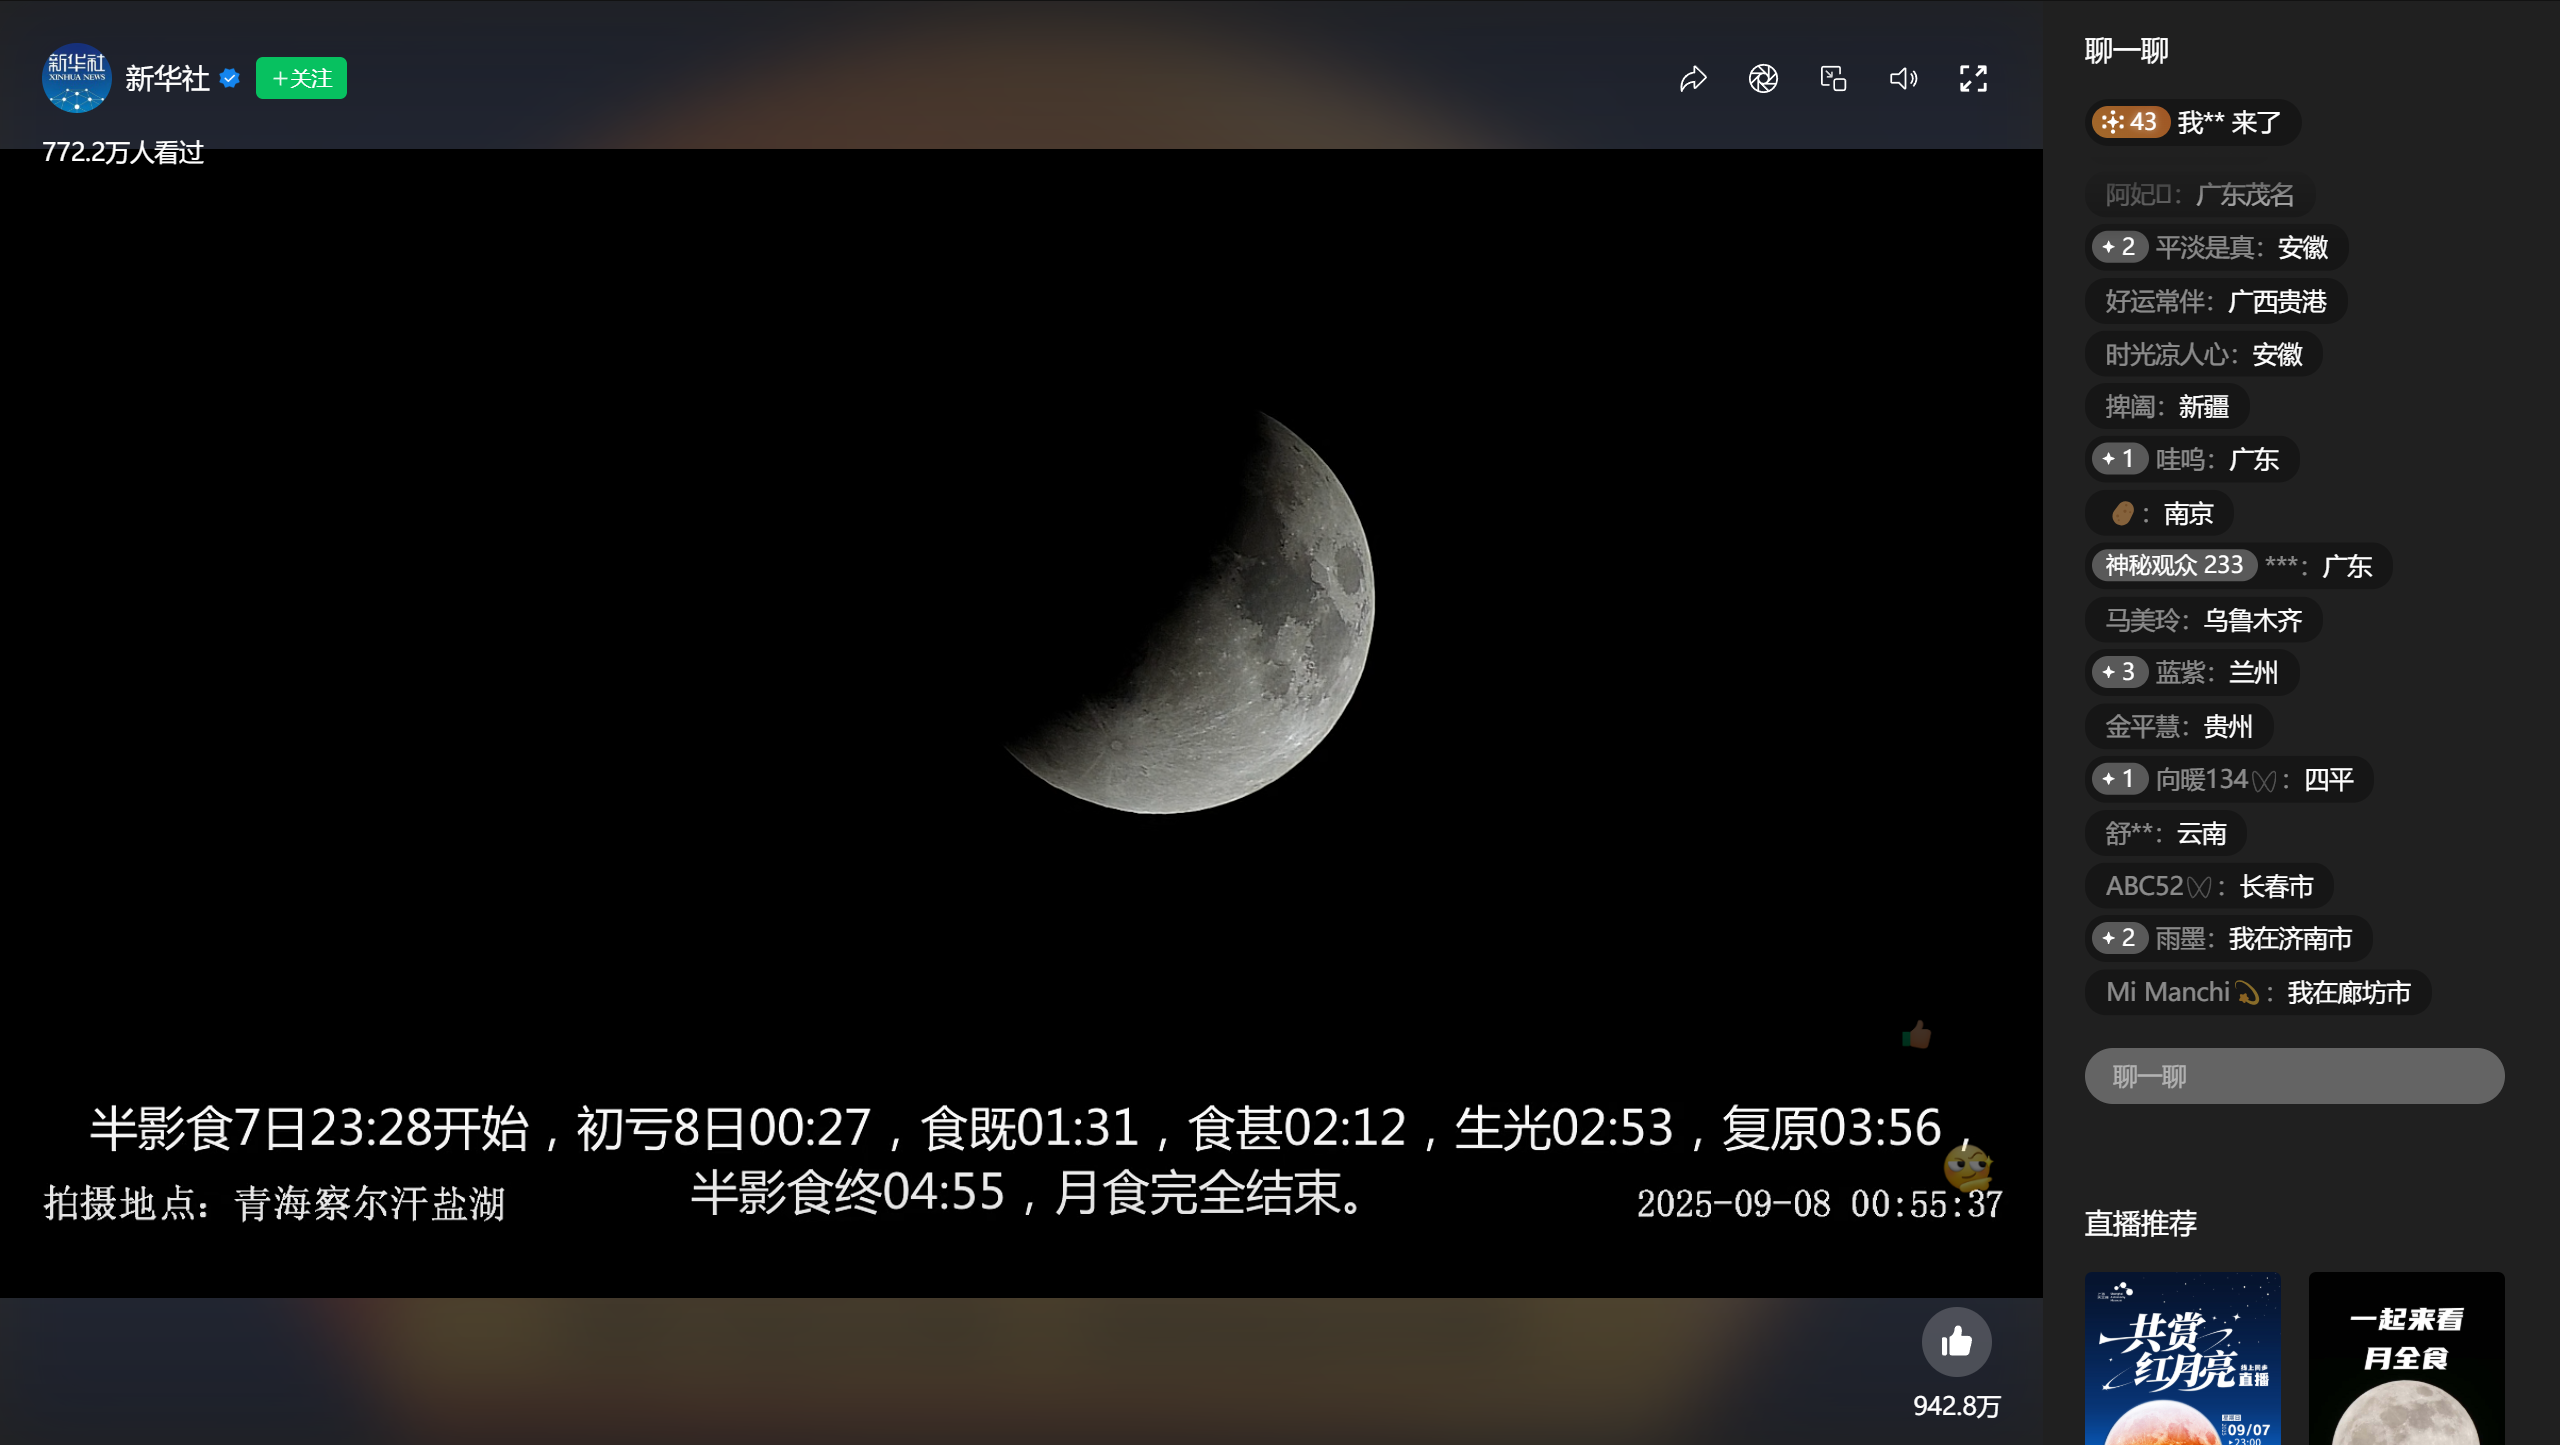Click the 43 level badge in chat
Viewport: 2560px width, 1445px height.
[x=2130, y=122]
